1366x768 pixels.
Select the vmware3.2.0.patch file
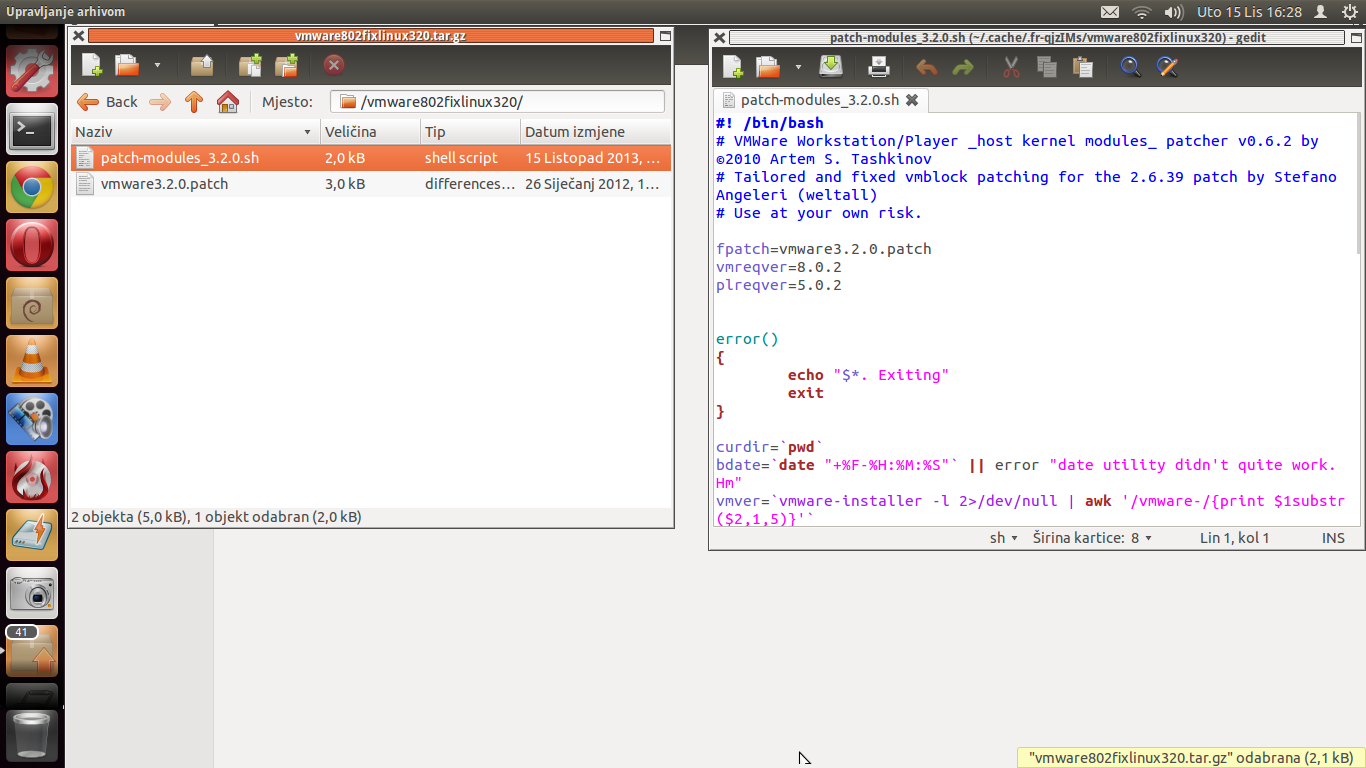164,184
